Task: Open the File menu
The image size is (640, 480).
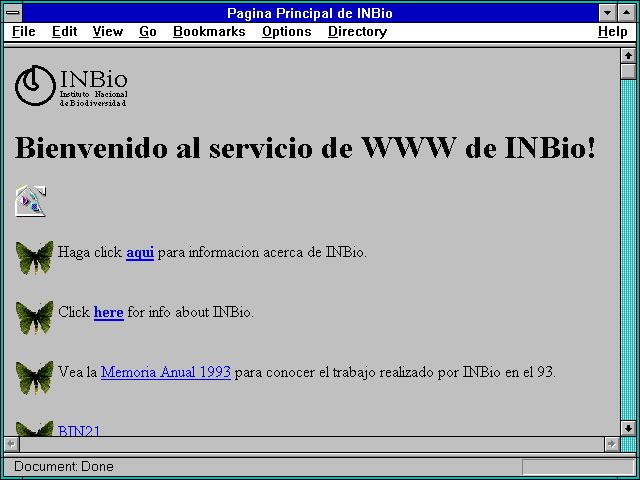Action: 24,32
